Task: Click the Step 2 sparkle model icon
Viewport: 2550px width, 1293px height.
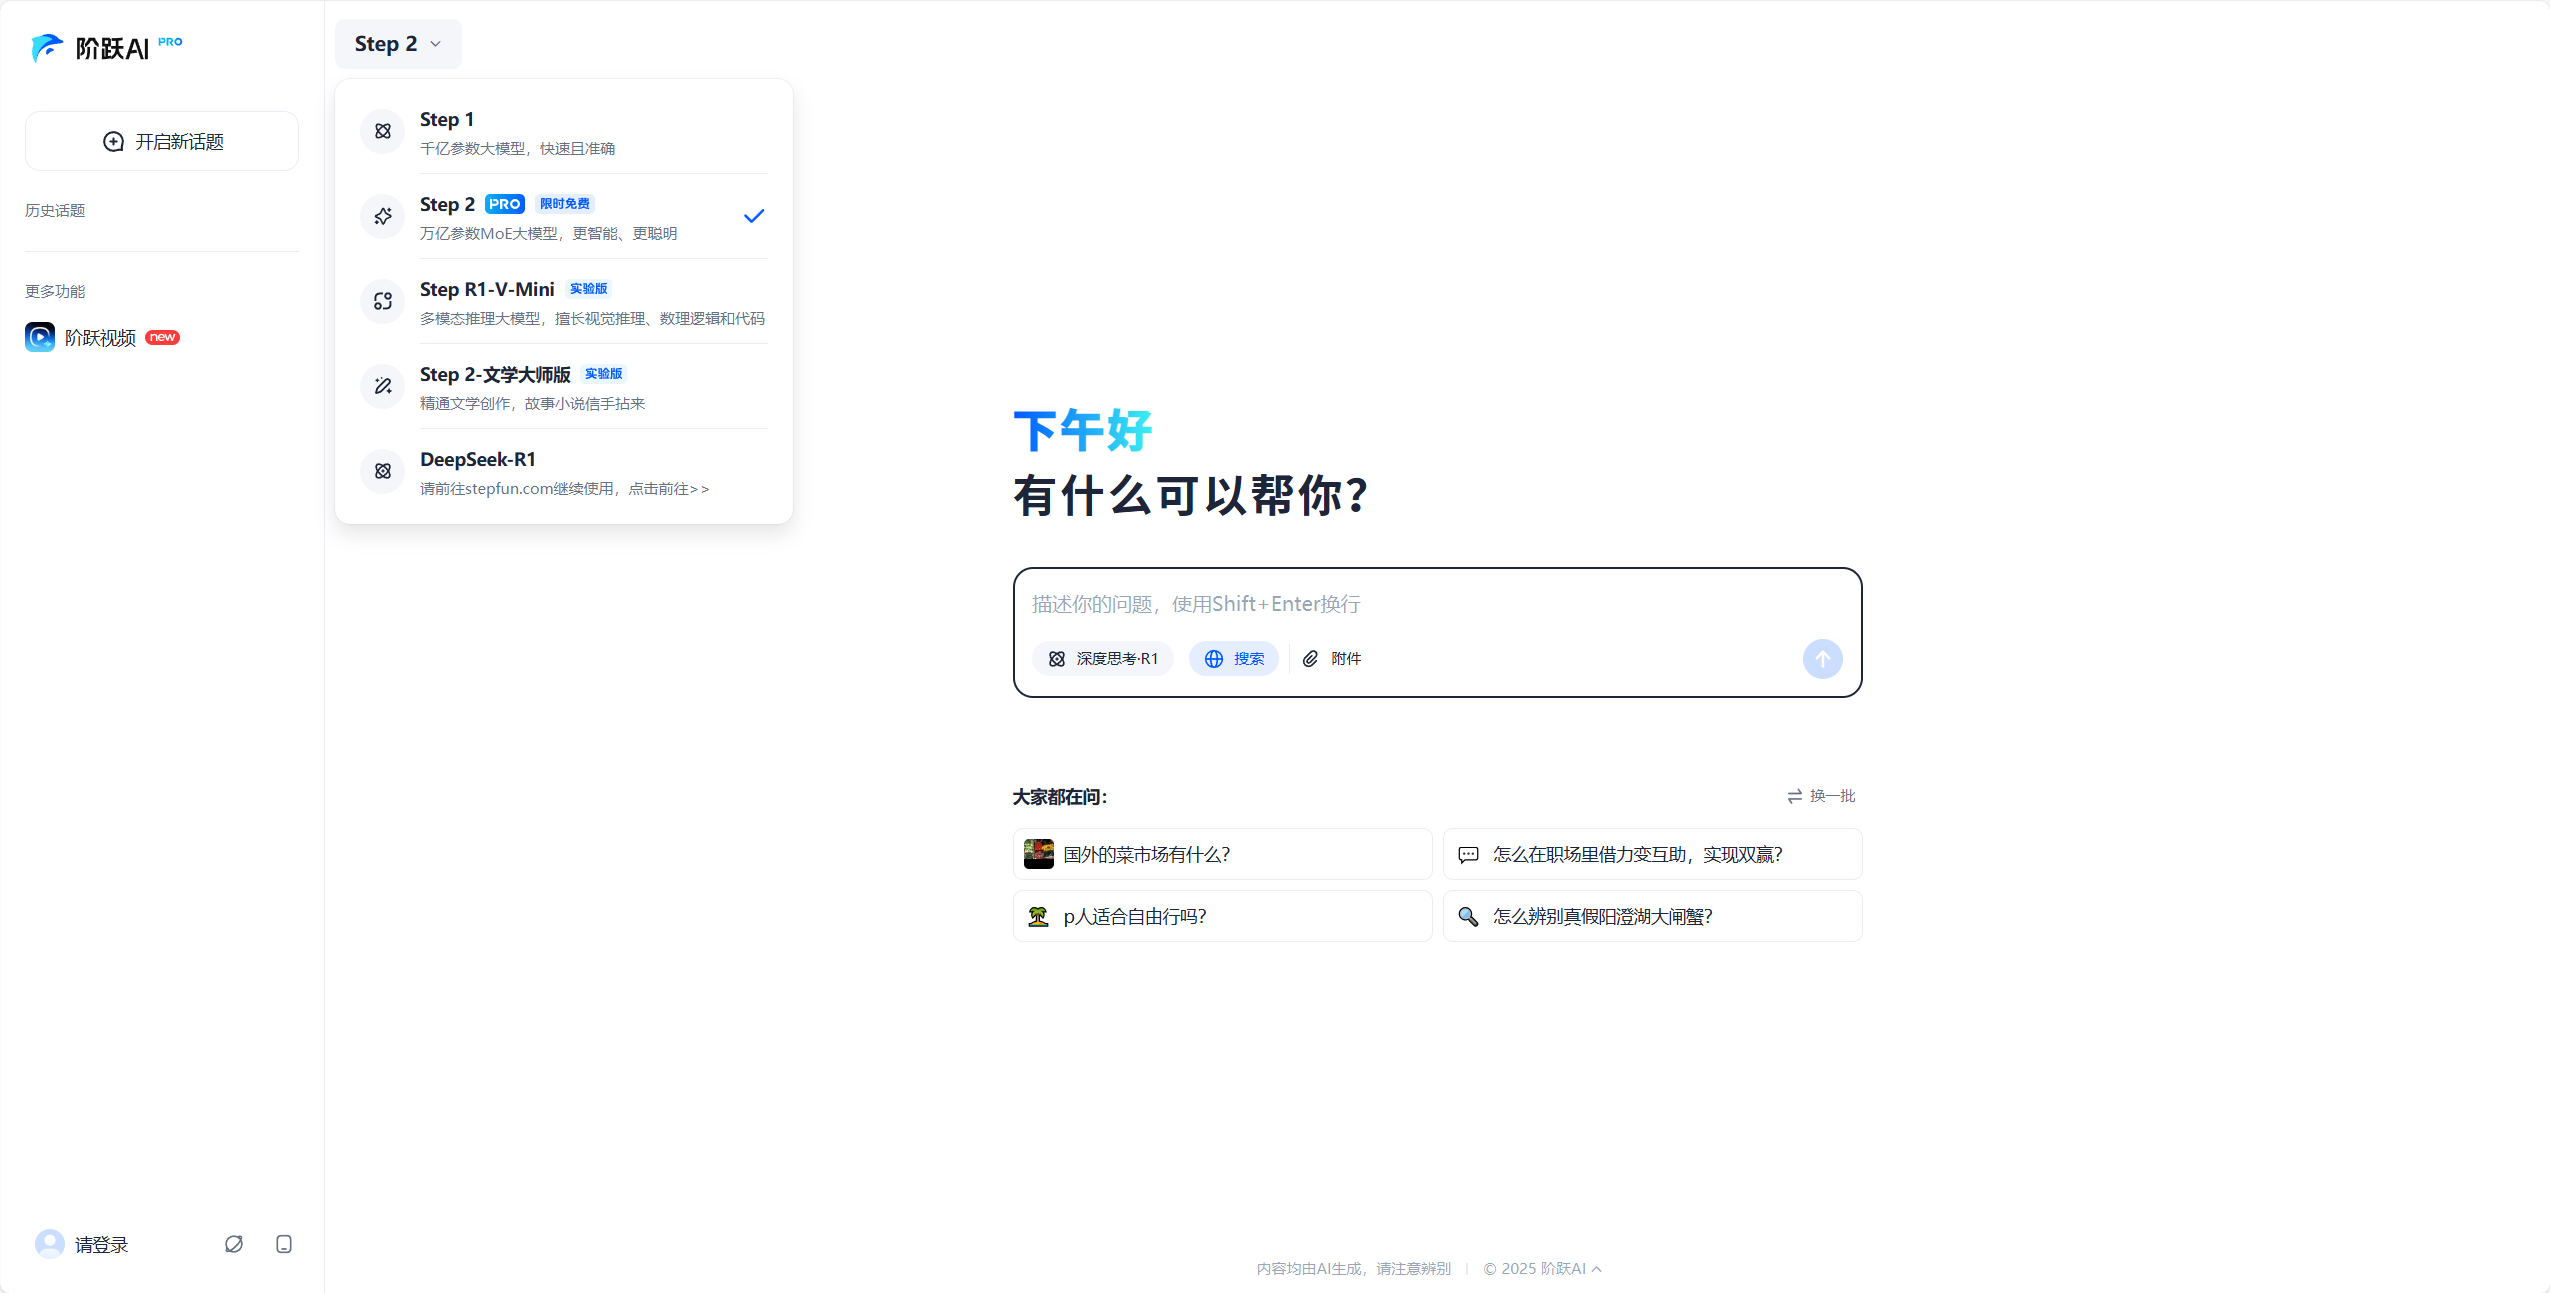Action: [x=383, y=216]
